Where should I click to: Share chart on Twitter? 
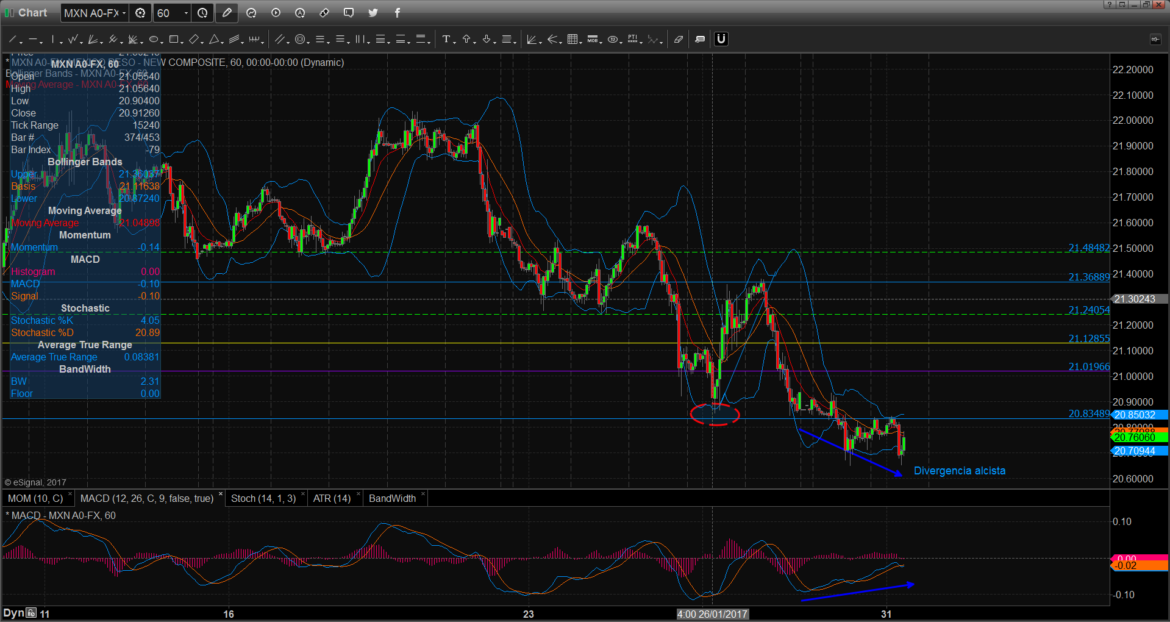372,13
